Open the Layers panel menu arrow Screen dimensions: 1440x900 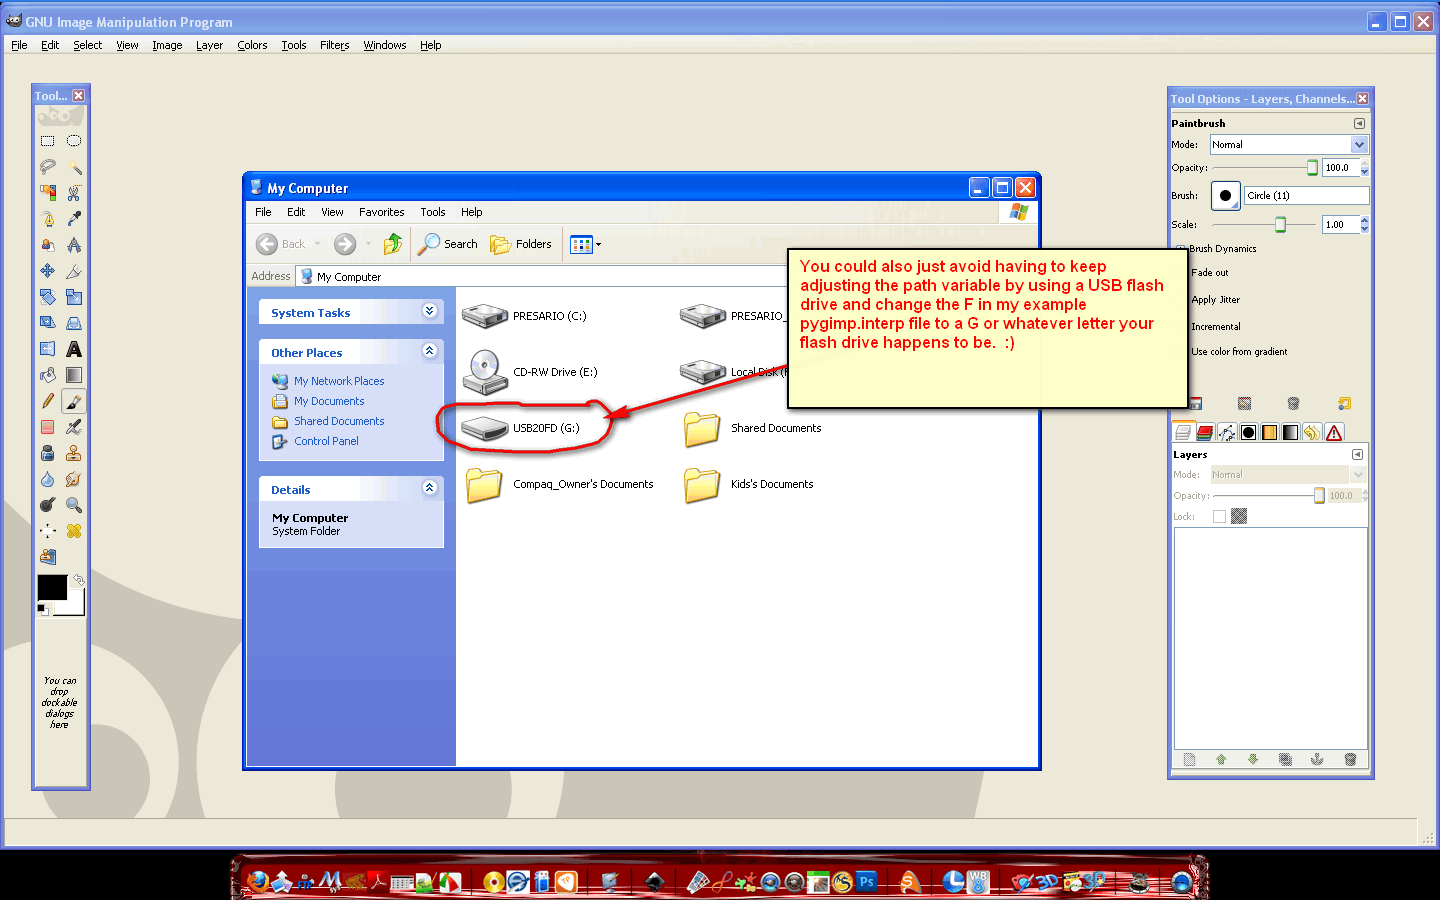click(x=1357, y=455)
